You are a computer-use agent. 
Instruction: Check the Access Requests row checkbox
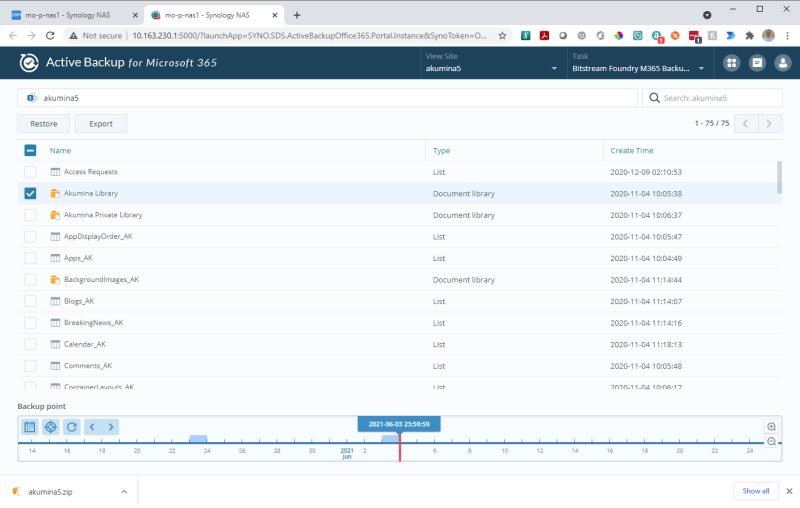click(30, 172)
